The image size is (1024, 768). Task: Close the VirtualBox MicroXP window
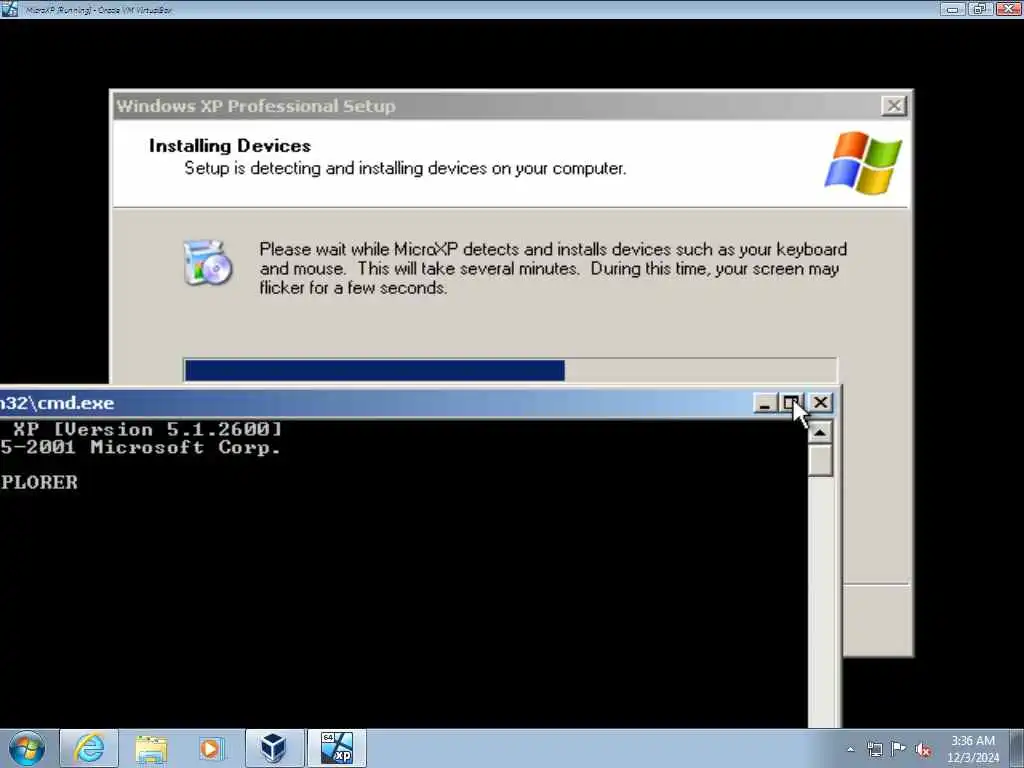pyautogui.click(x=1009, y=9)
